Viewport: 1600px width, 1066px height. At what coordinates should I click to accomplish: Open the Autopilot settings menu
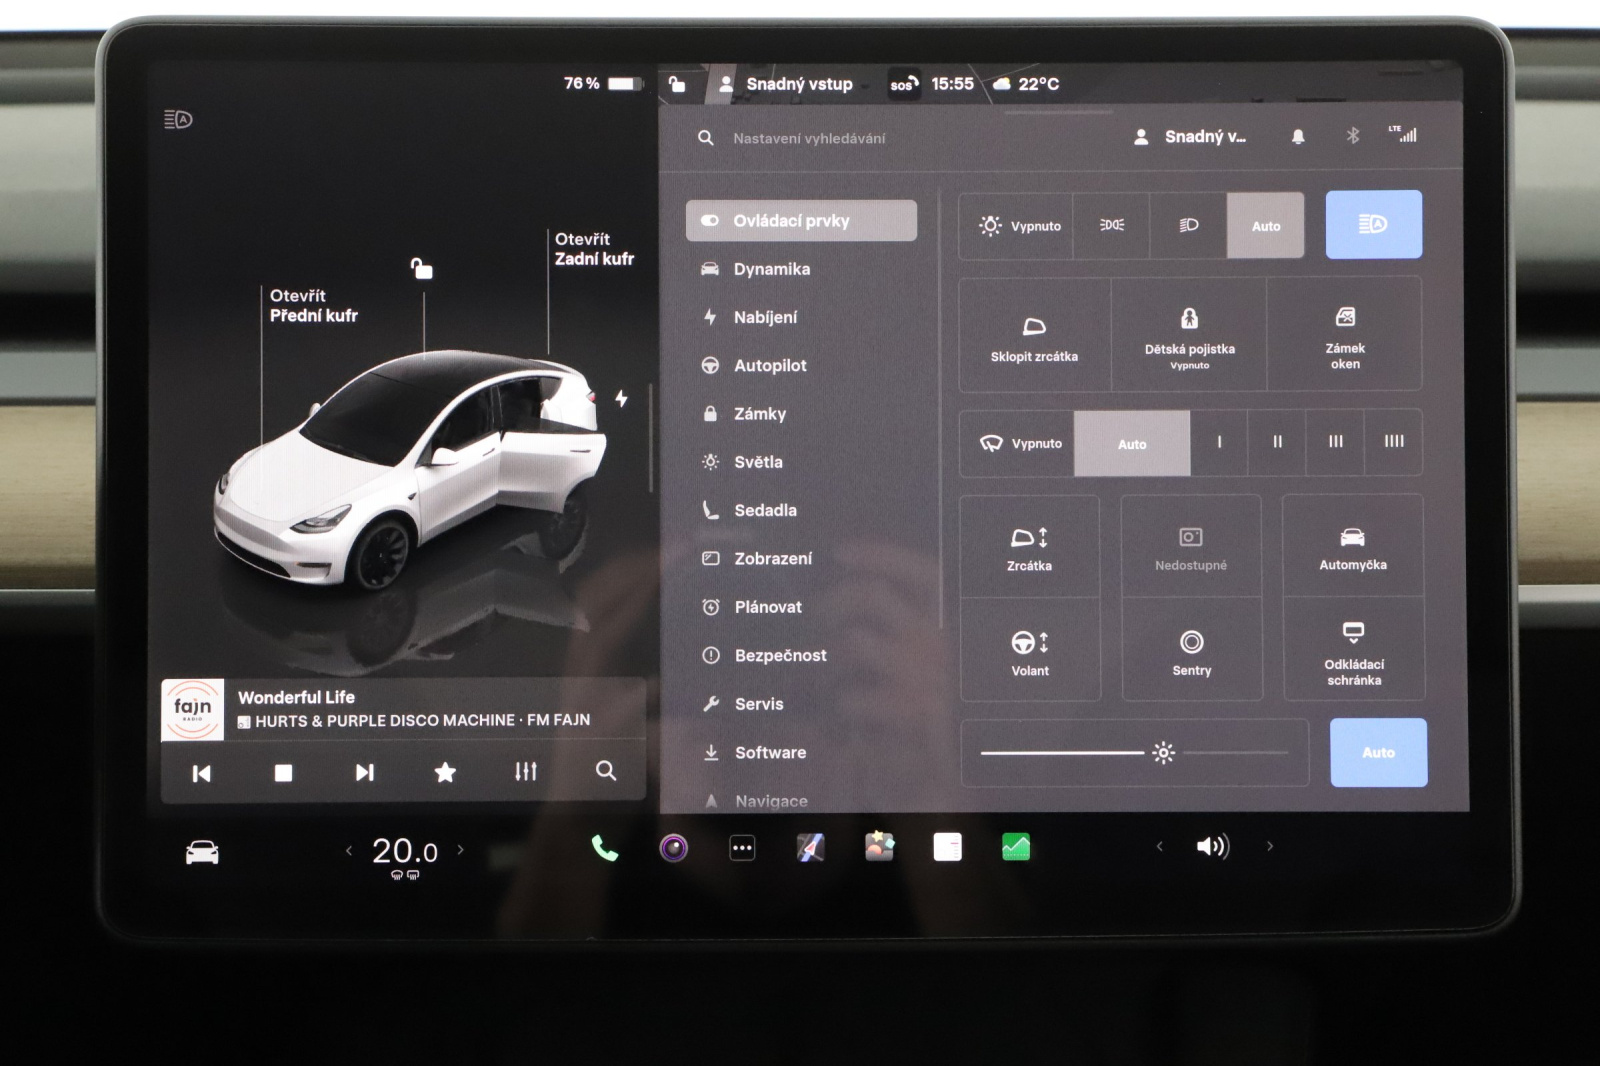click(x=769, y=366)
